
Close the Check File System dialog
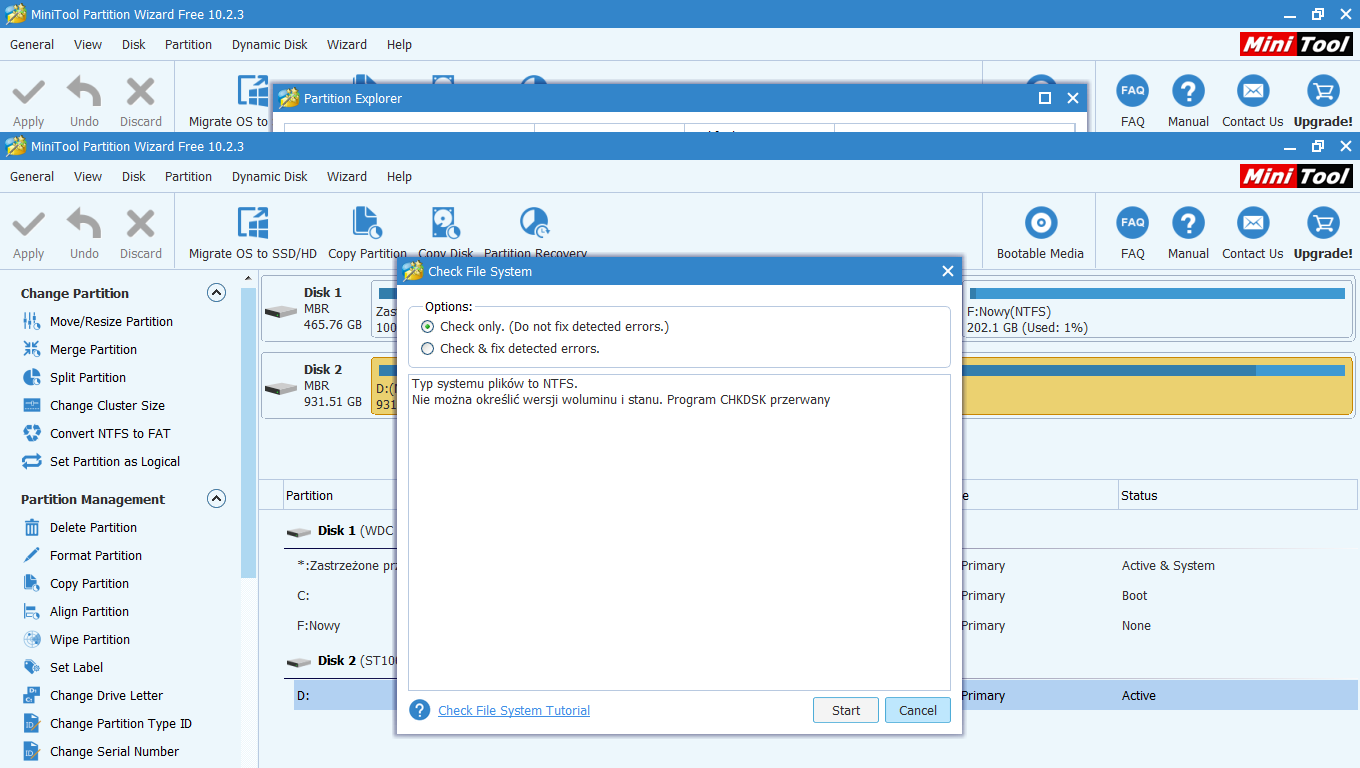(948, 271)
